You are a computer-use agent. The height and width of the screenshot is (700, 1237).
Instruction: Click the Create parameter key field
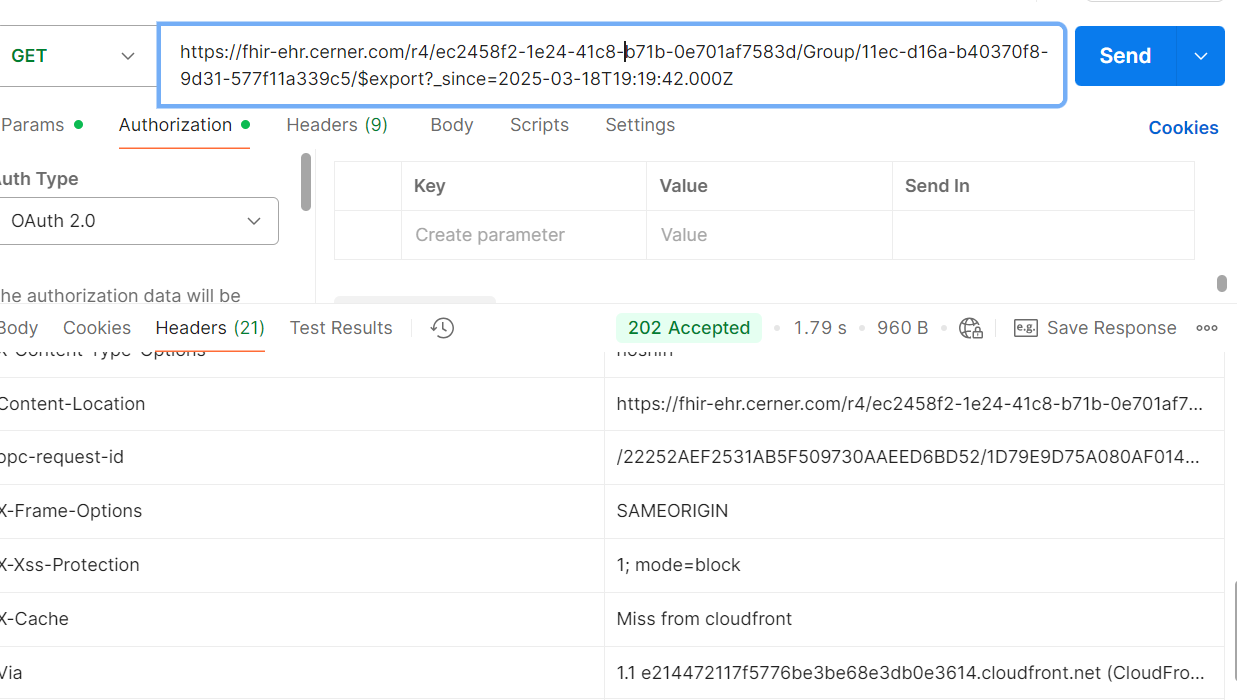coord(523,235)
